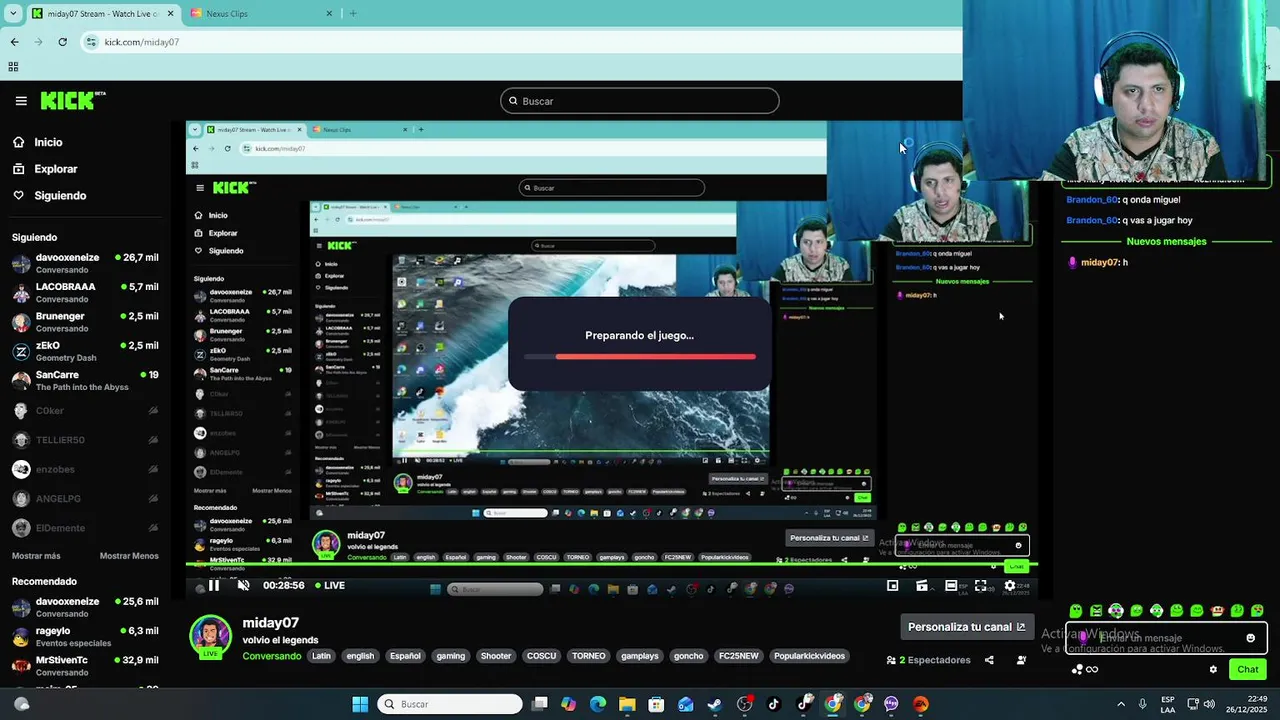Open the Windows Start menu
Image resolution: width=1280 pixels, height=720 pixels.
(360, 704)
